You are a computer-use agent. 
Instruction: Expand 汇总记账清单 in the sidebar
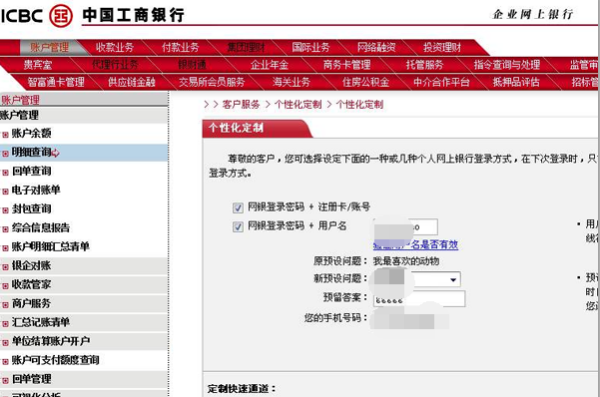(x=41, y=322)
